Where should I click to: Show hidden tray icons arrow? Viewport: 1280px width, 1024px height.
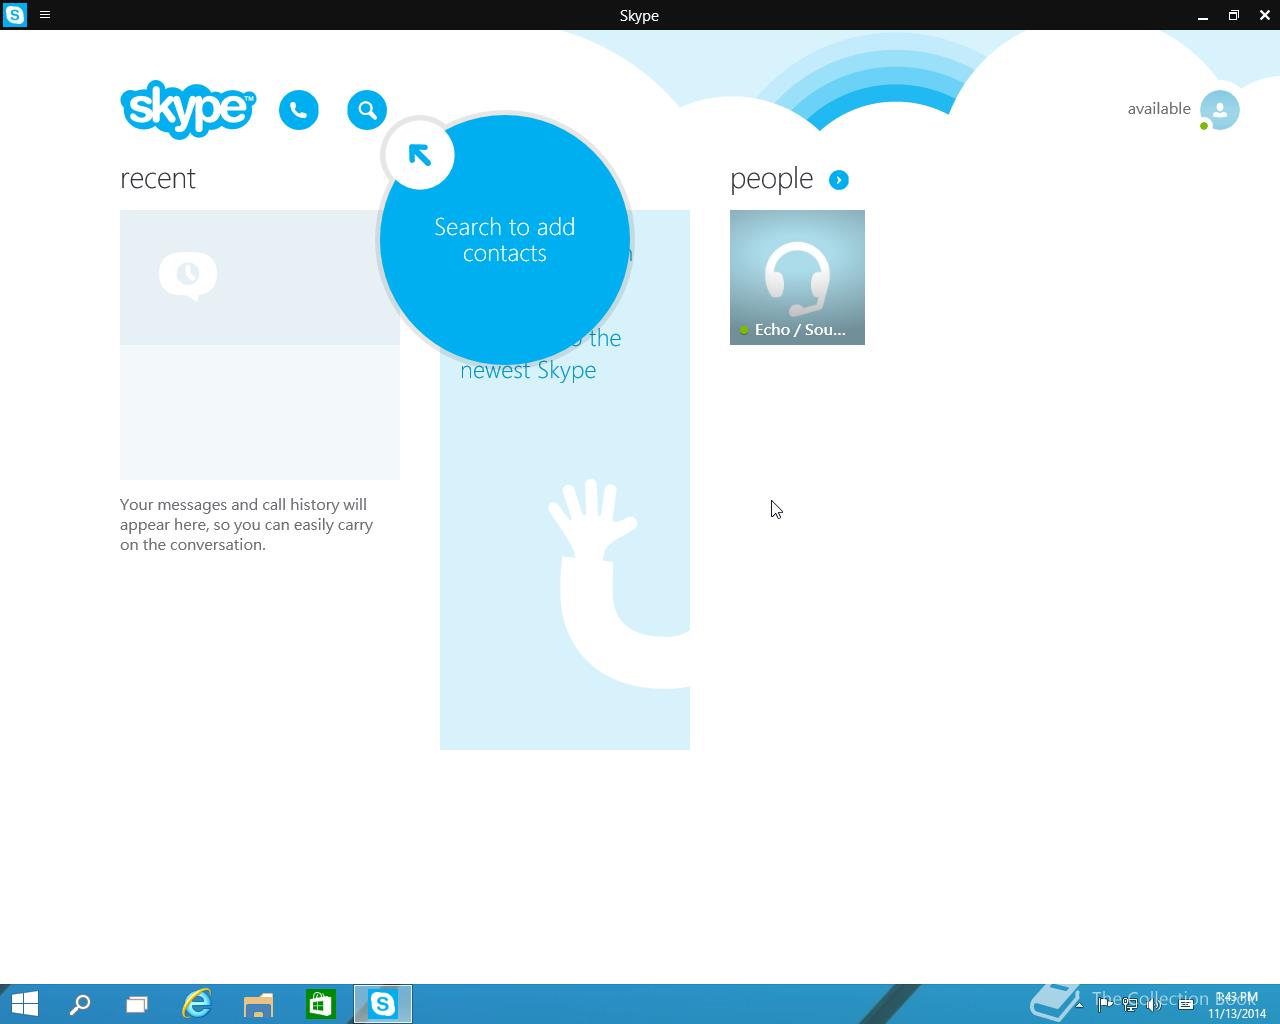click(x=1079, y=1004)
